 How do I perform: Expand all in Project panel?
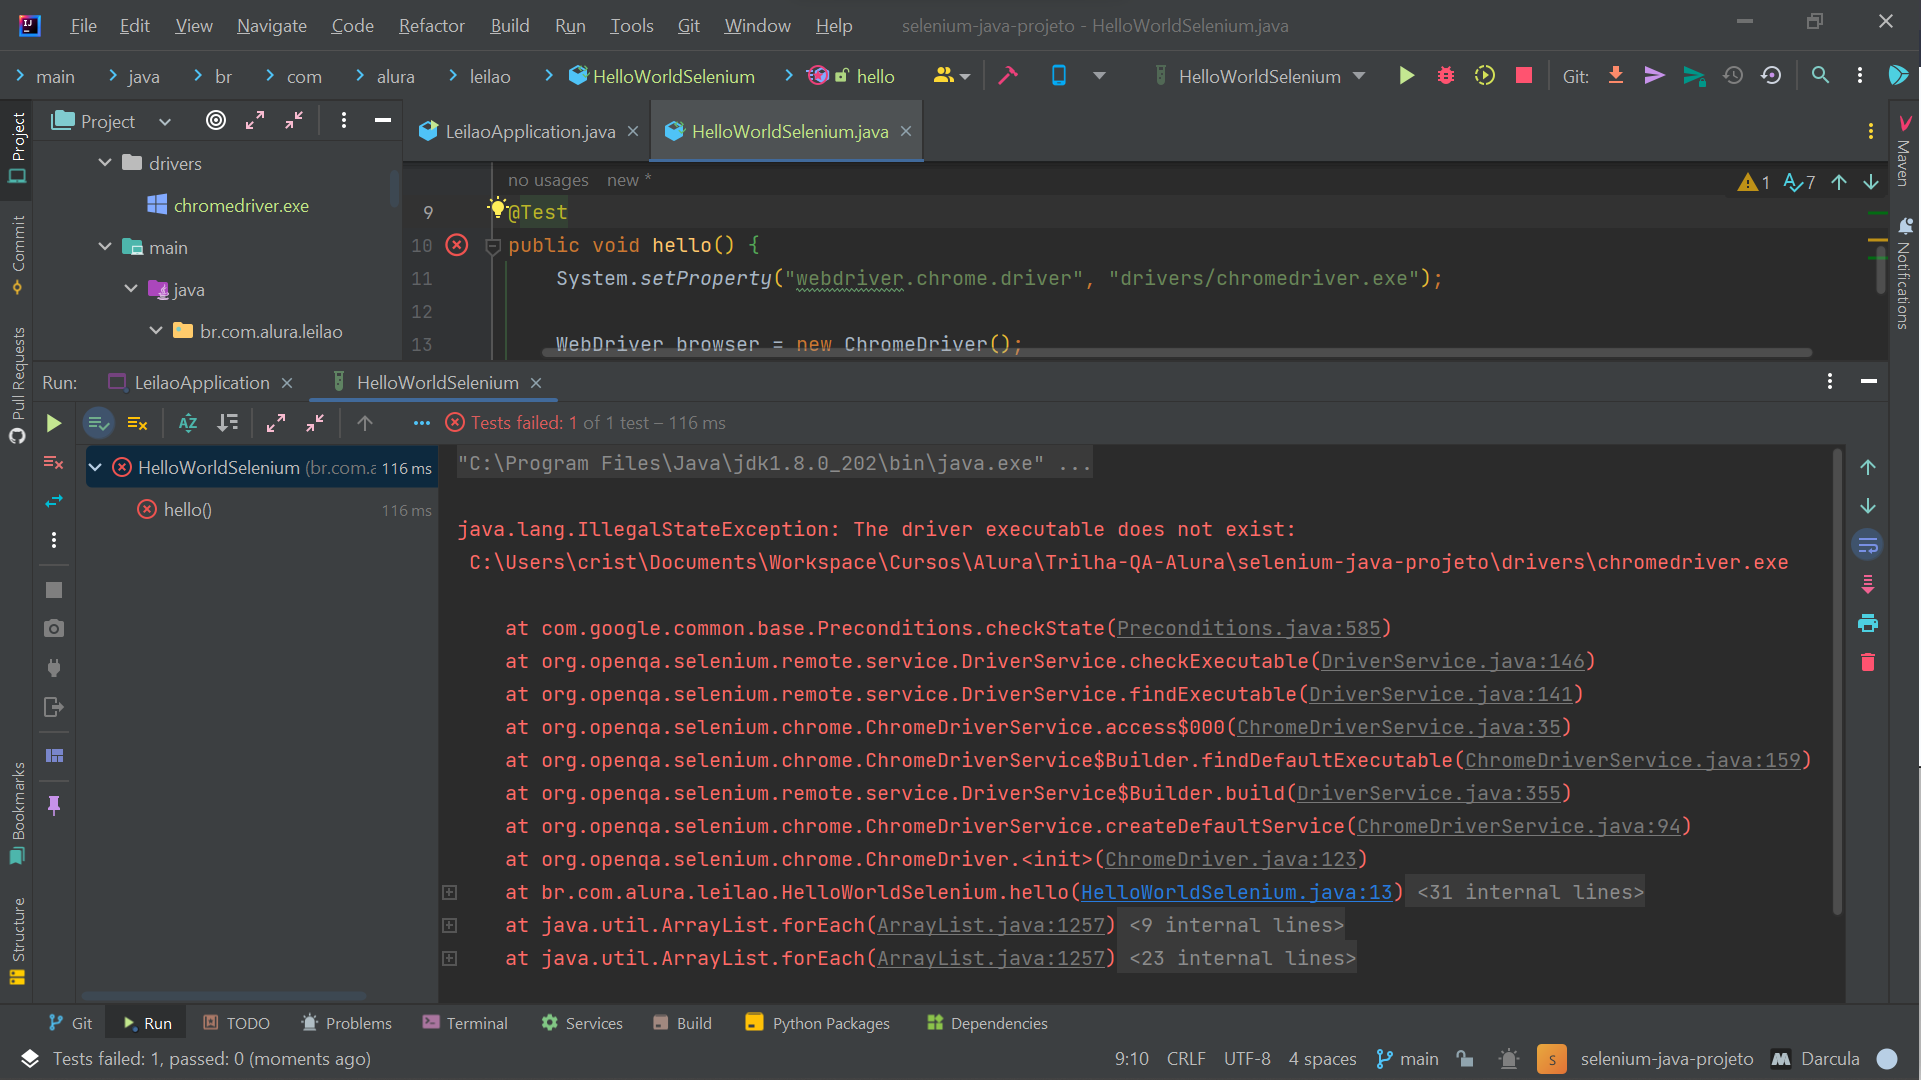click(255, 121)
